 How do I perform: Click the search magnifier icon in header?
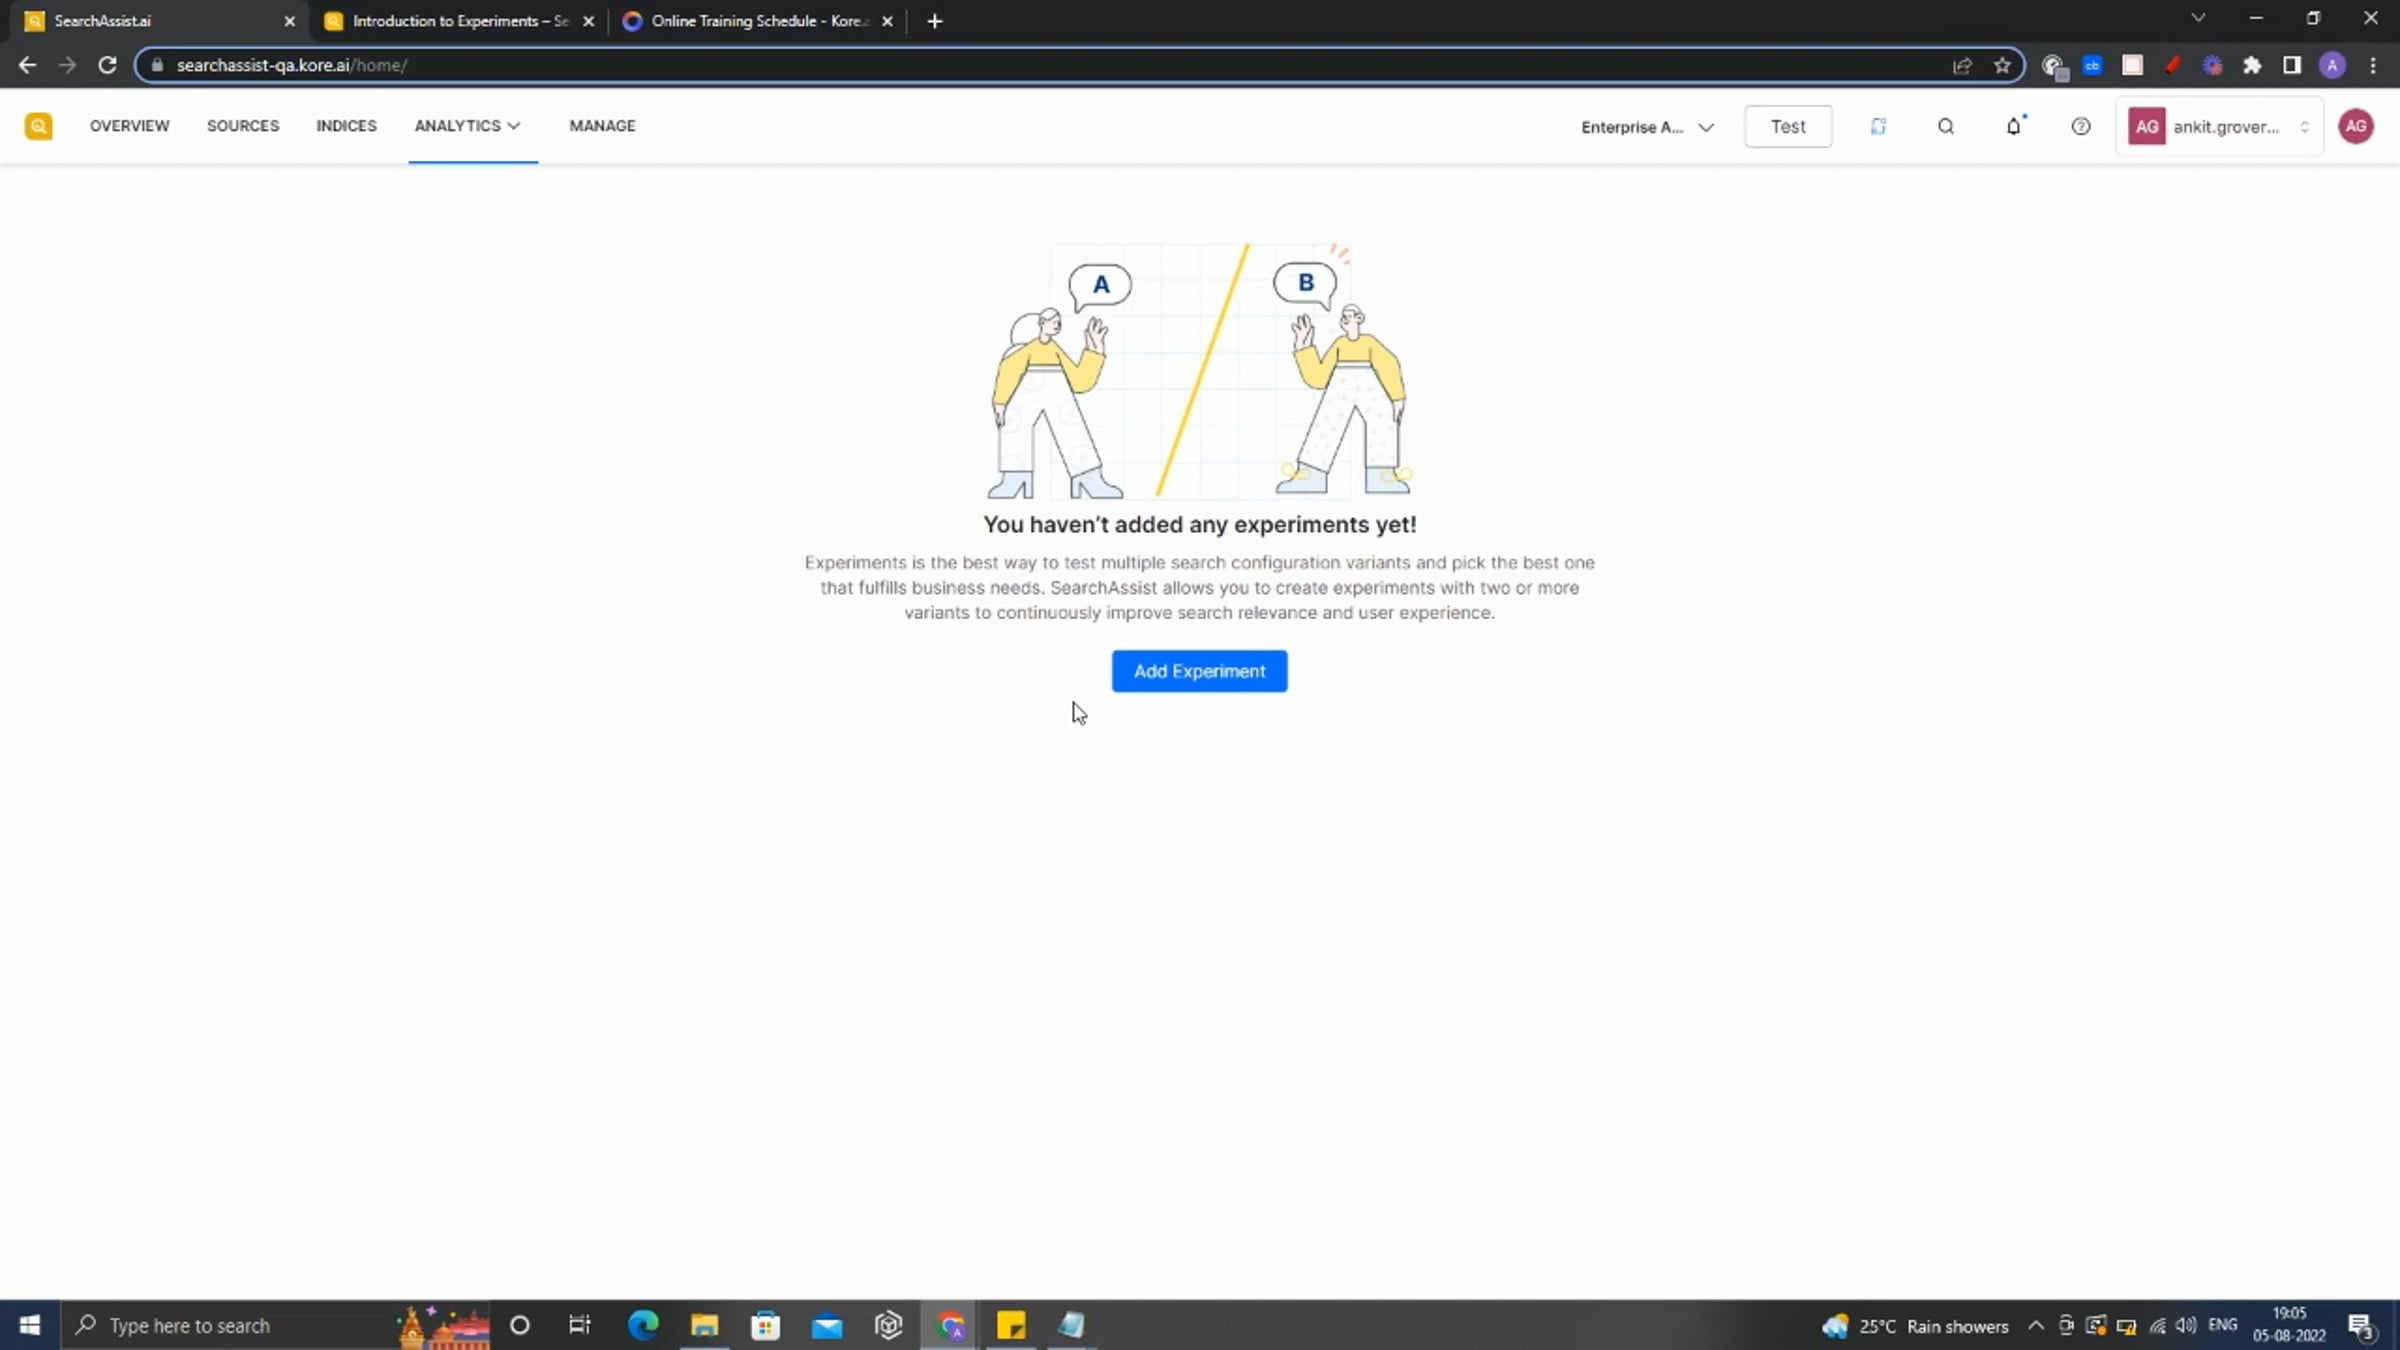coord(1945,126)
